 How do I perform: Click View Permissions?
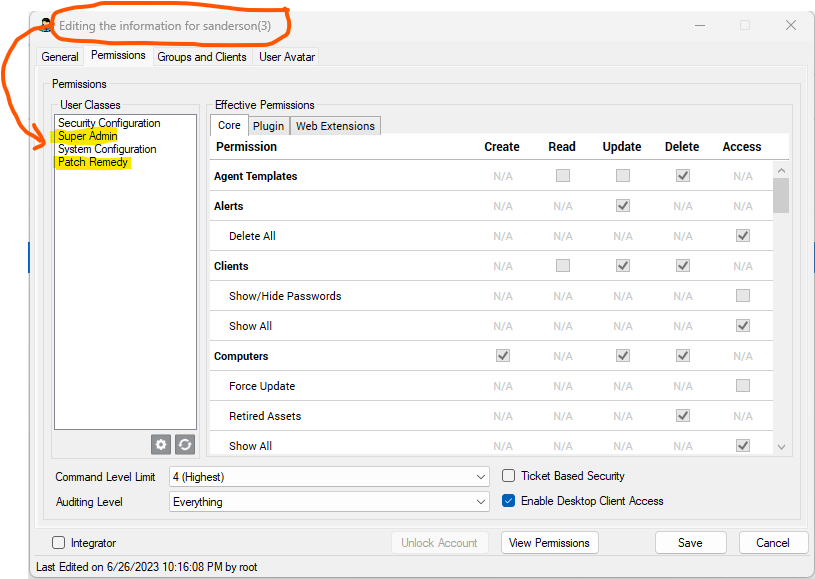pyautogui.click(x=549, y=542)
